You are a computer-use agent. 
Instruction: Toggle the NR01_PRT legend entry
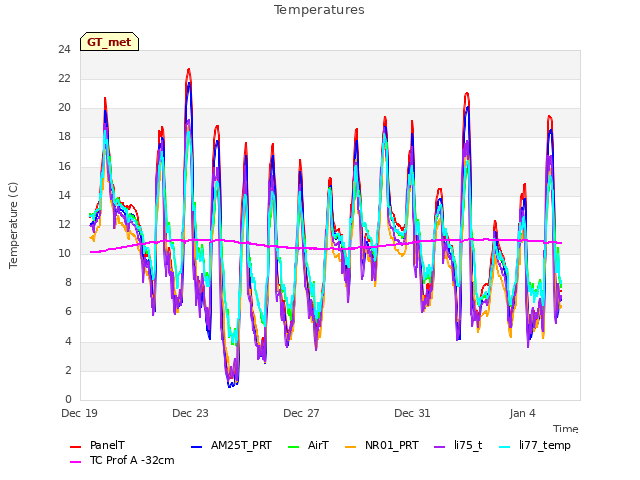click(x=382, y=445)
